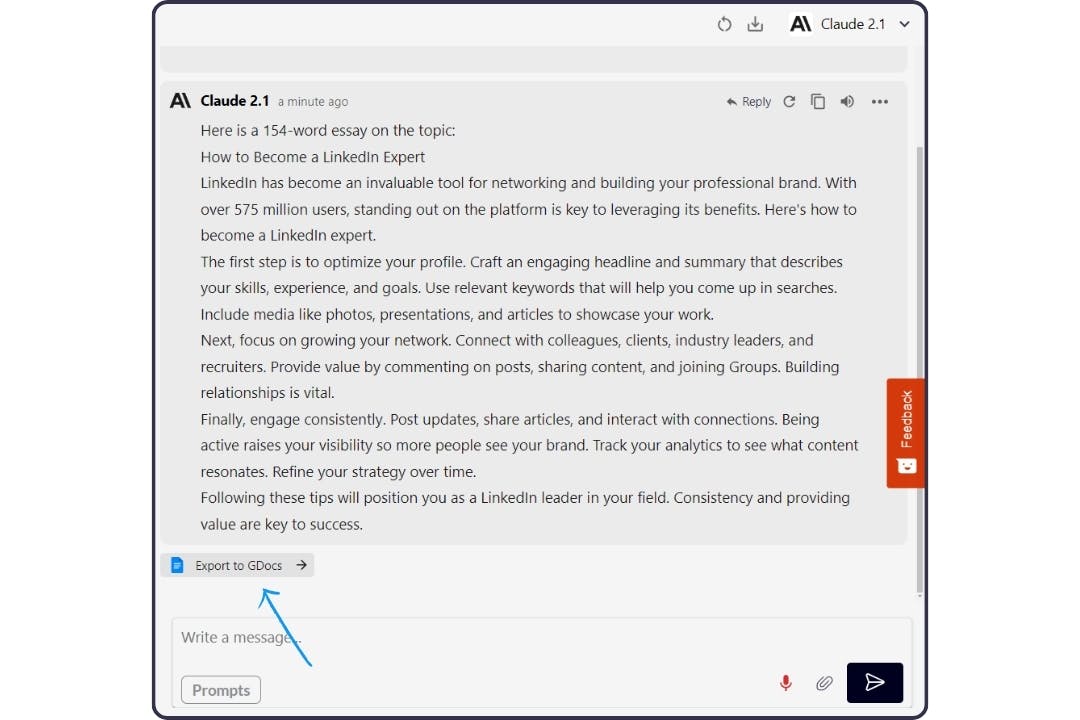Click the Anthropic logo beside model selector
Viewport: 1080px width, 720px height.
coord(800,24)
